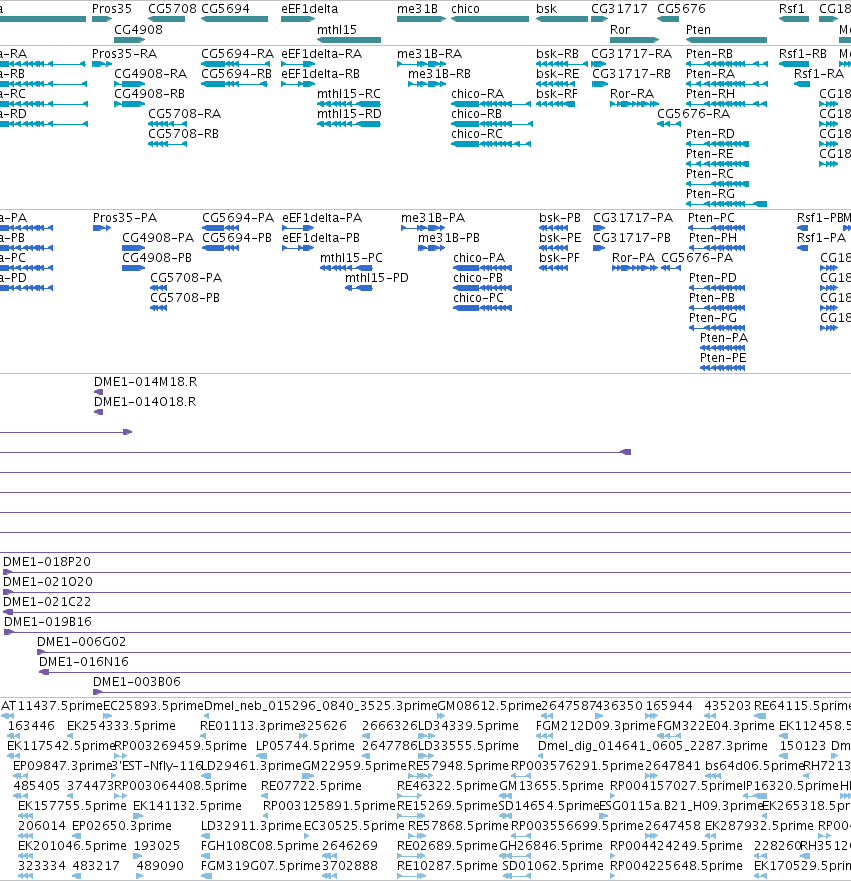Viewport: 851px width, 881px height.
Task: Click protein chico-PB
Action: pyautogui.click(x=483, y=288)
